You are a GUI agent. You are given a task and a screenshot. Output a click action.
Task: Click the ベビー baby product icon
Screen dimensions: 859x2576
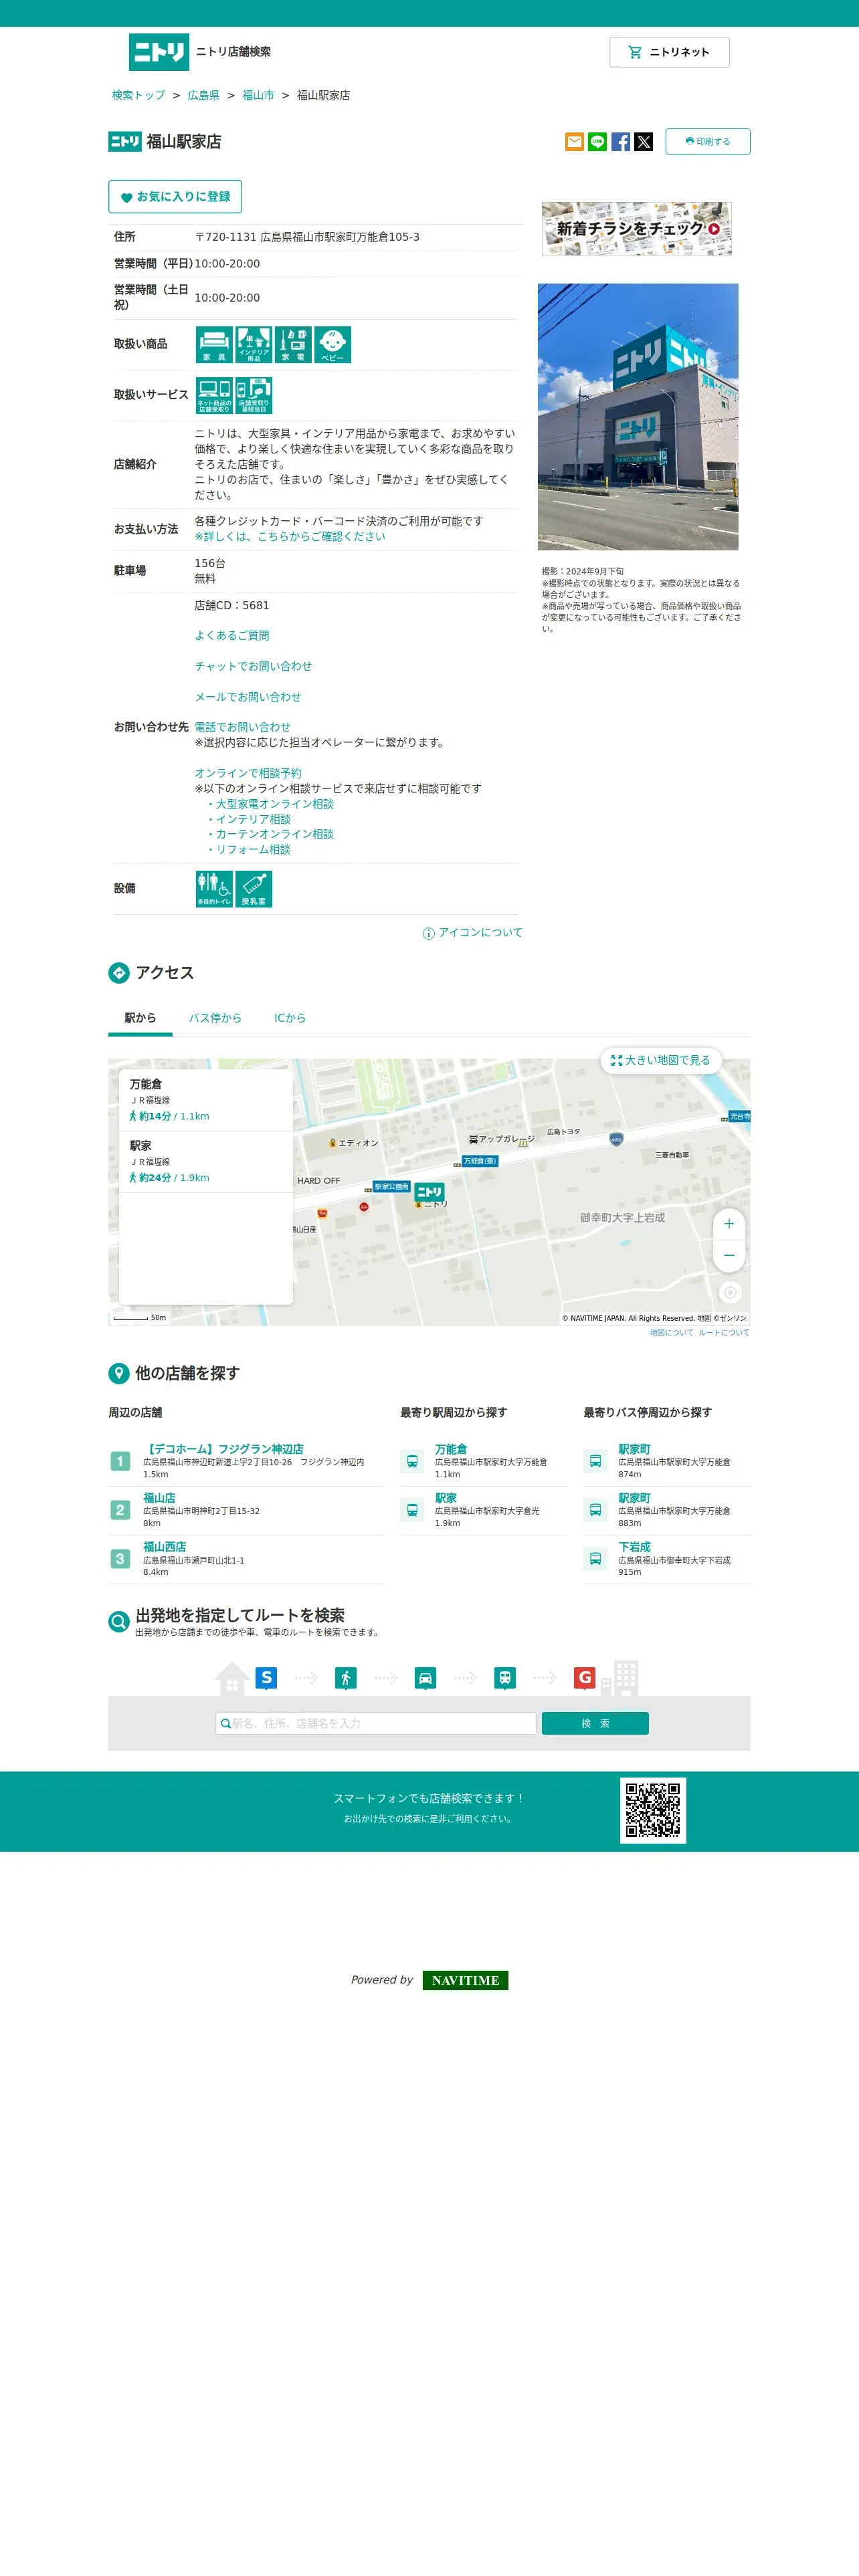coord(332,345)
